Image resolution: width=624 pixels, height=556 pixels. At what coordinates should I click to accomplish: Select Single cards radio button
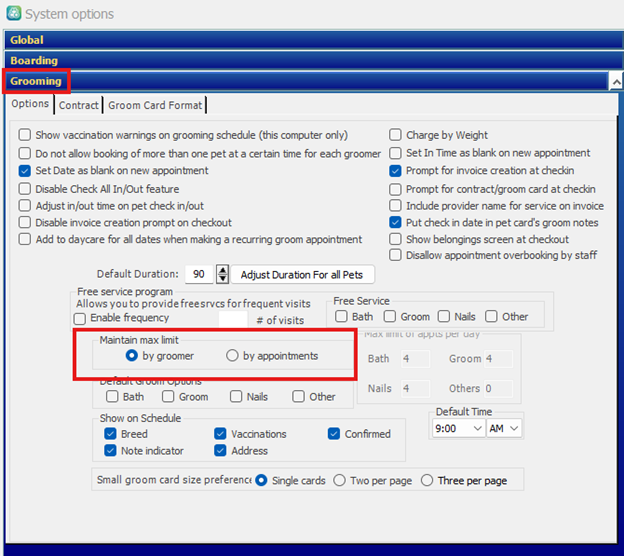click(x=261, y=480)
